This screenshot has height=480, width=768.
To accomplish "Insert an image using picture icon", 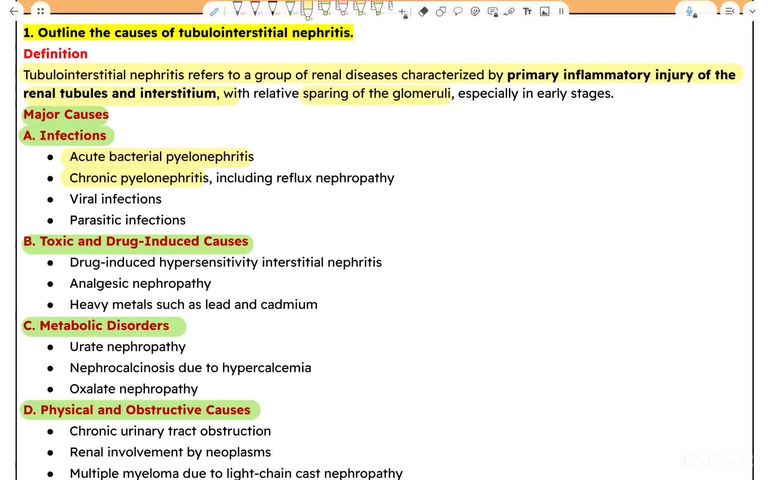I will [x=544, y=12].
